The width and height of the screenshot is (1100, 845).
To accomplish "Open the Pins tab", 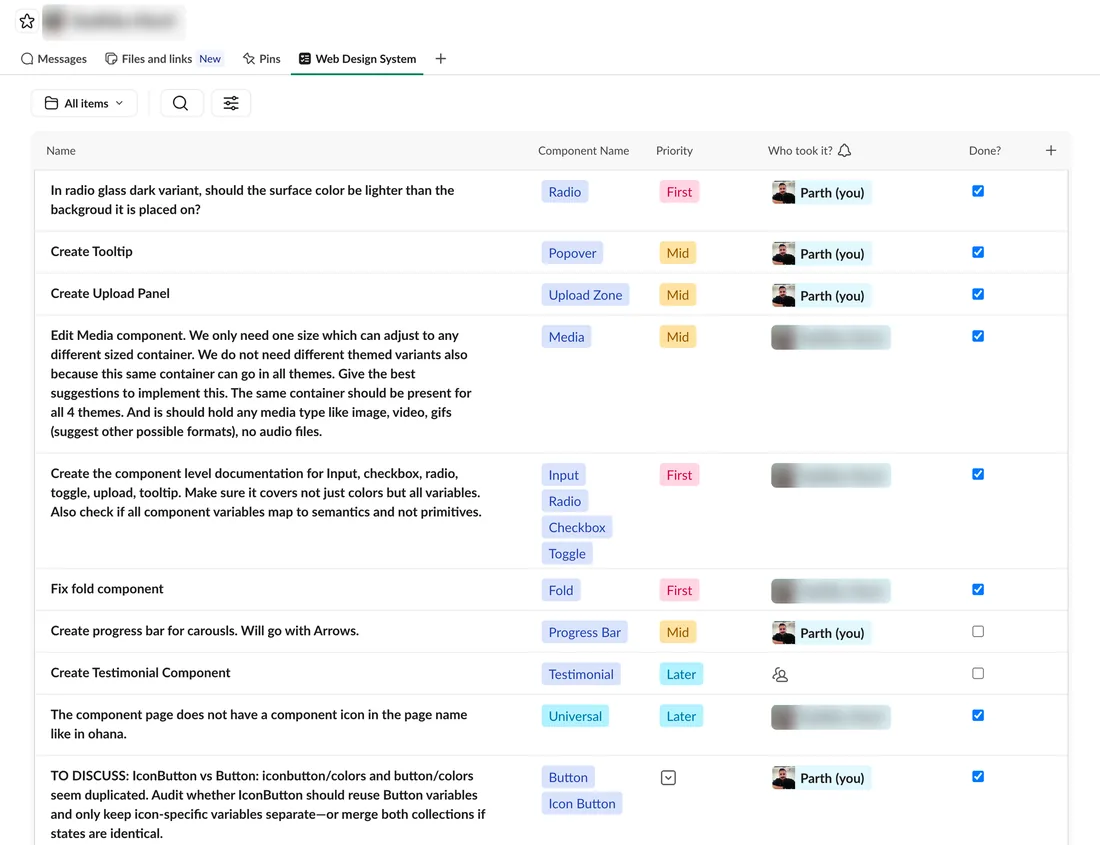I will 261,59.
